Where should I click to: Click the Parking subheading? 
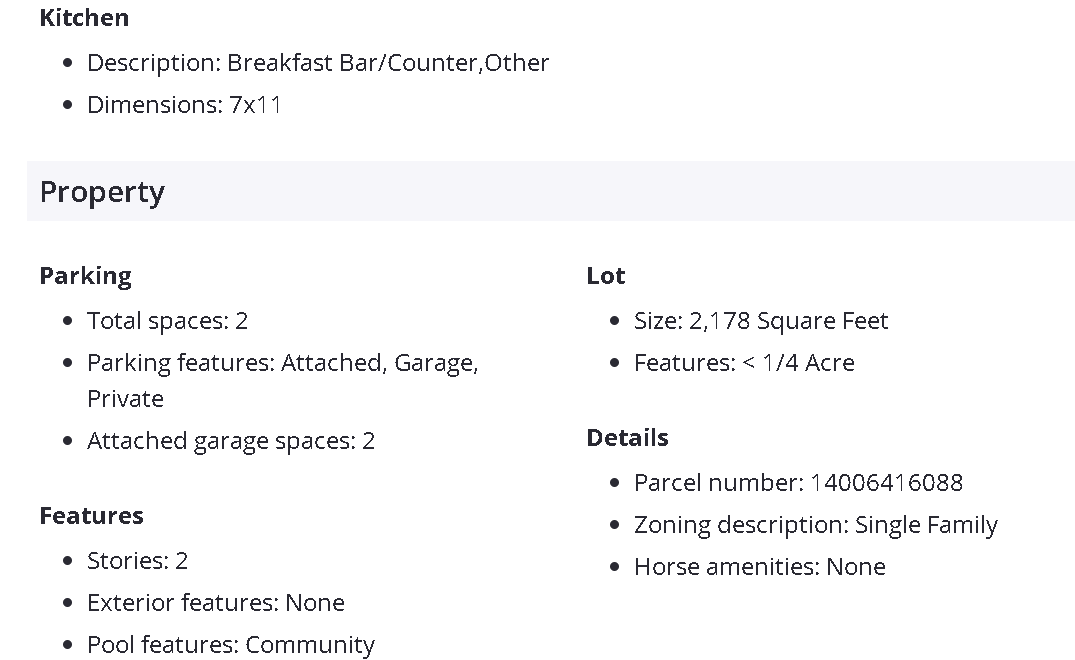(85, 276)
